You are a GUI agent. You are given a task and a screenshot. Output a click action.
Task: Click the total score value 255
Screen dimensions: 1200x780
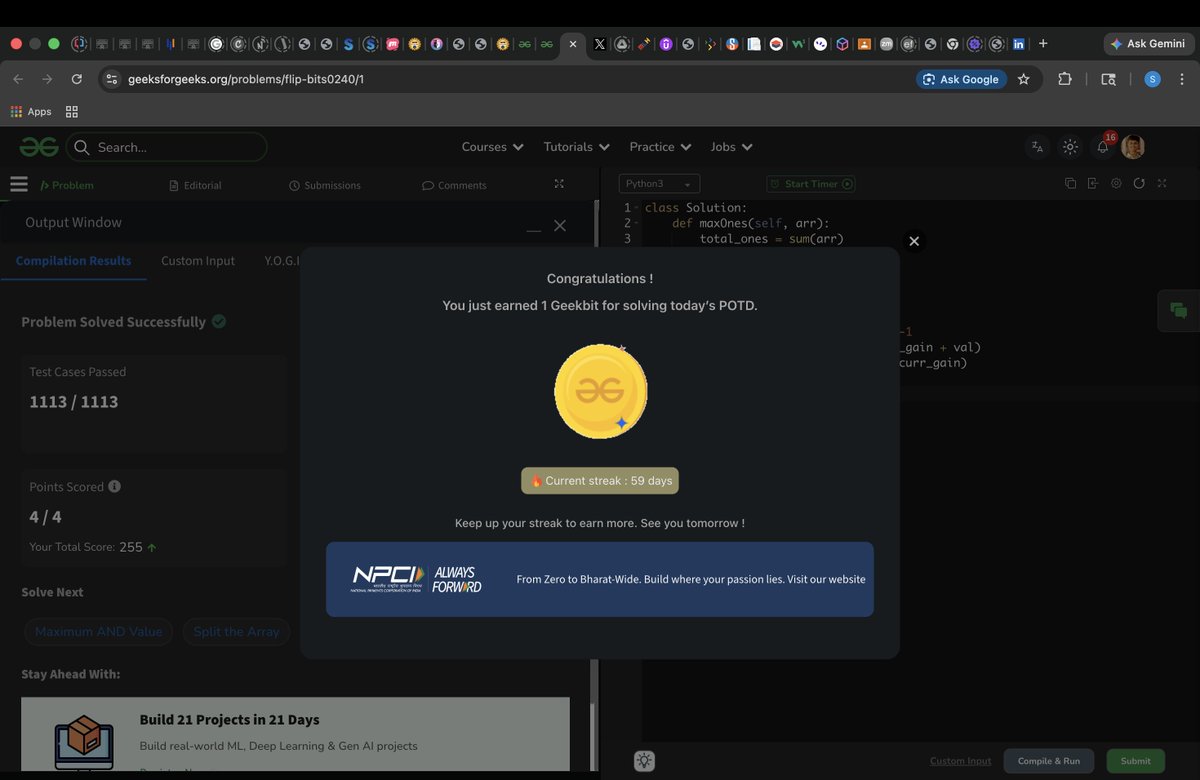coord(130,547)
